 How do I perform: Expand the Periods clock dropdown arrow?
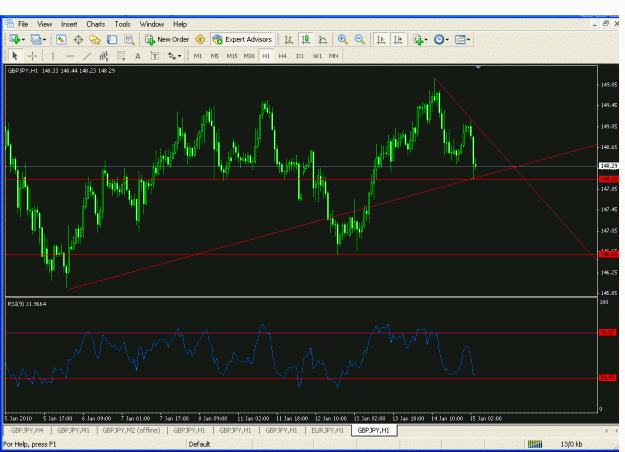tap(447, 40)
